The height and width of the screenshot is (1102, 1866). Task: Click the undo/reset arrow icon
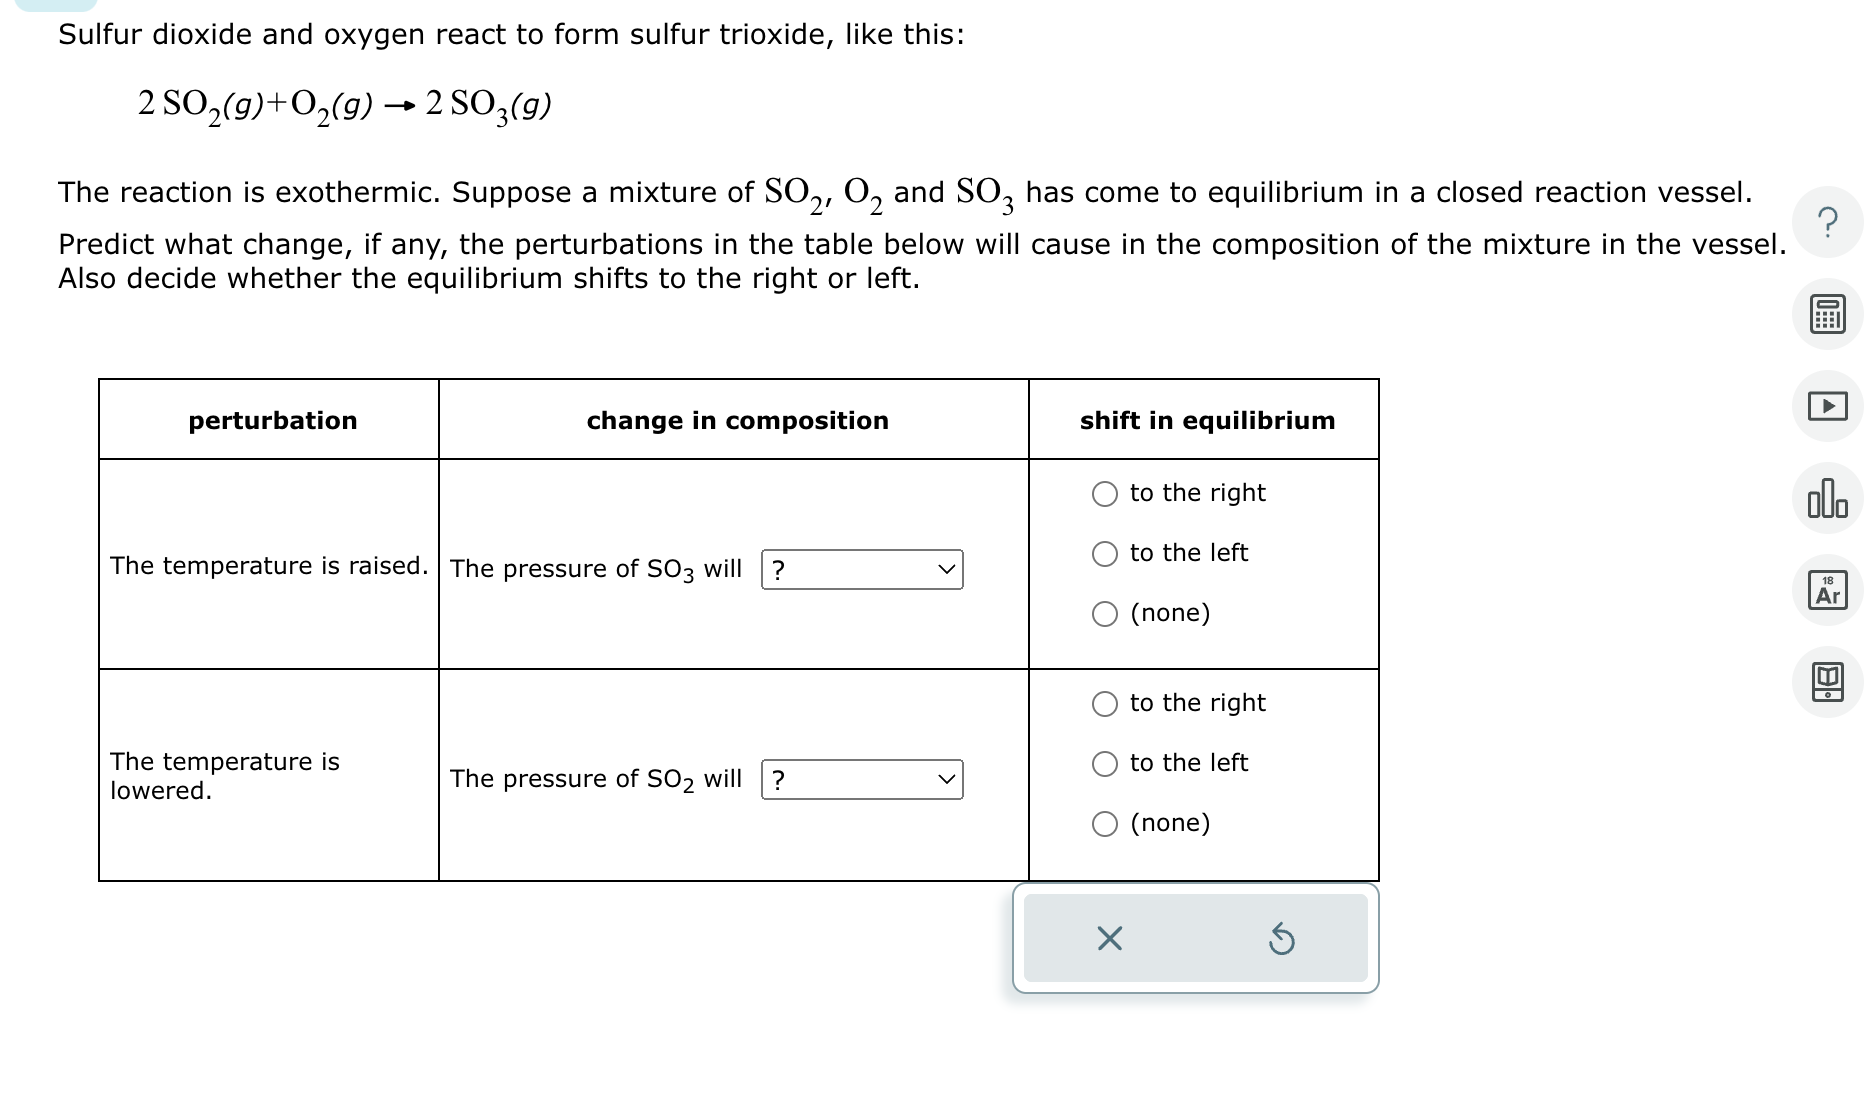tap(1284, 938)
